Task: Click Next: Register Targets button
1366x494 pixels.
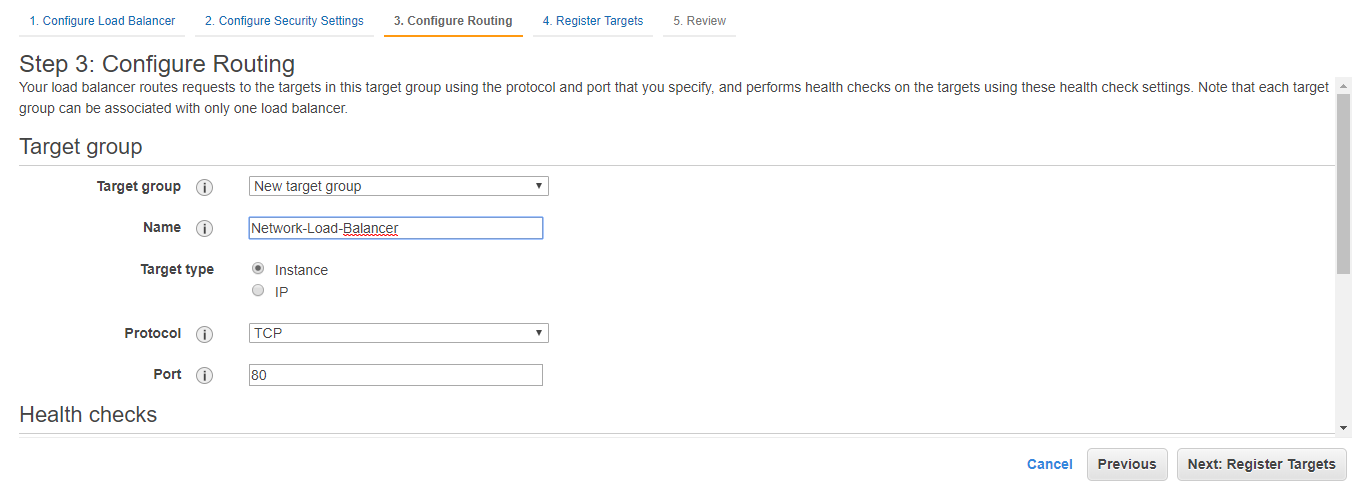Action: coord(1262,464)
